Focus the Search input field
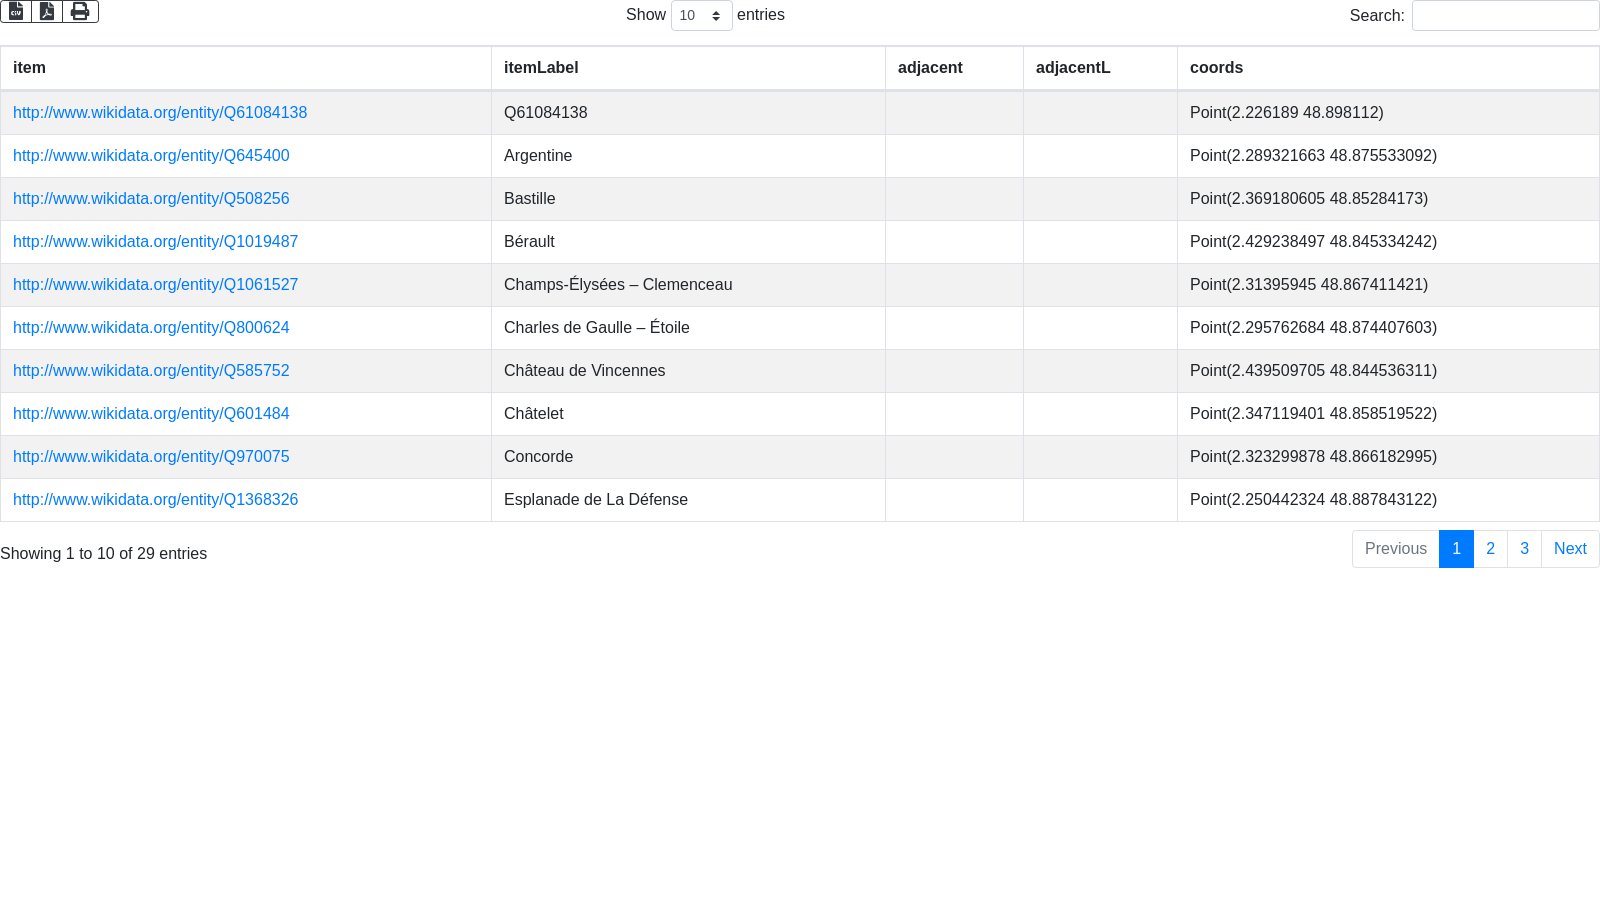Screen dimensions: 1600x900 click(x=1504, y=16)
